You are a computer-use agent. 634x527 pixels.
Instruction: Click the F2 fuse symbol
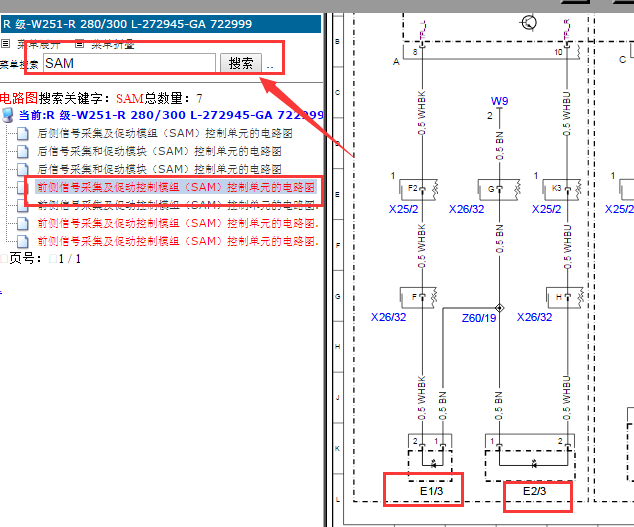tap(419, 189)
